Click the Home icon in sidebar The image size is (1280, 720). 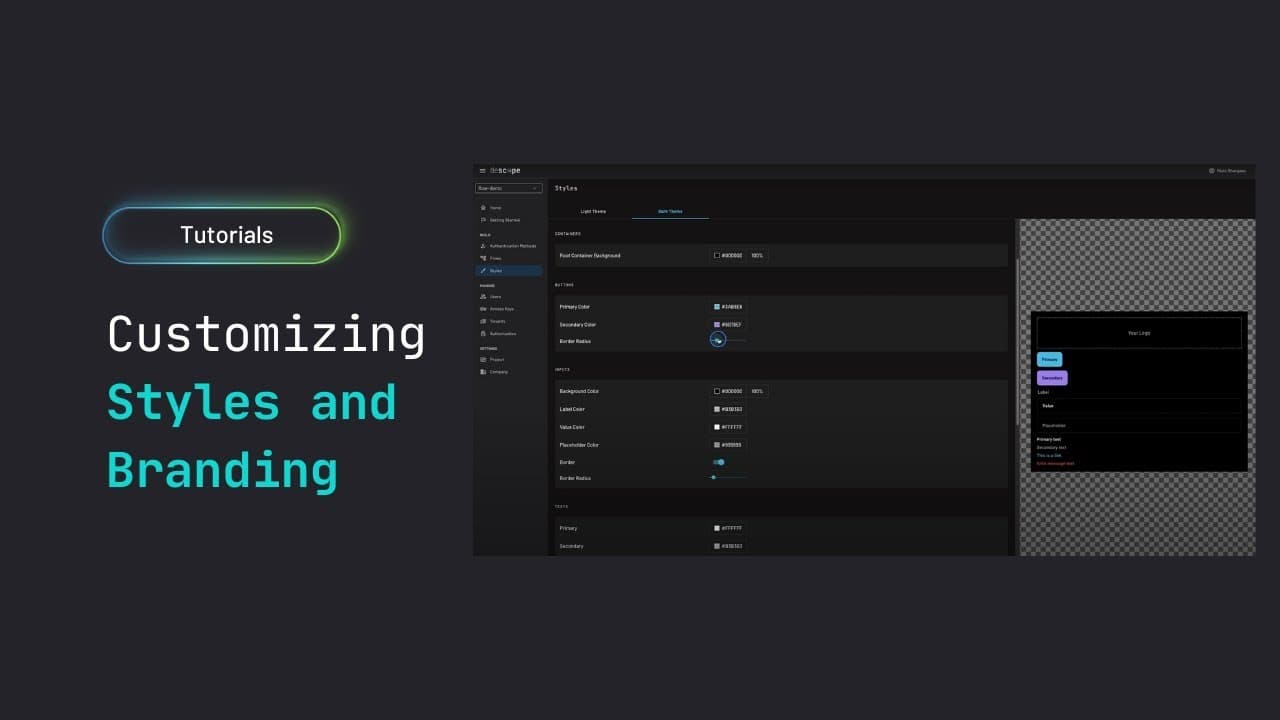coord(484,208)
